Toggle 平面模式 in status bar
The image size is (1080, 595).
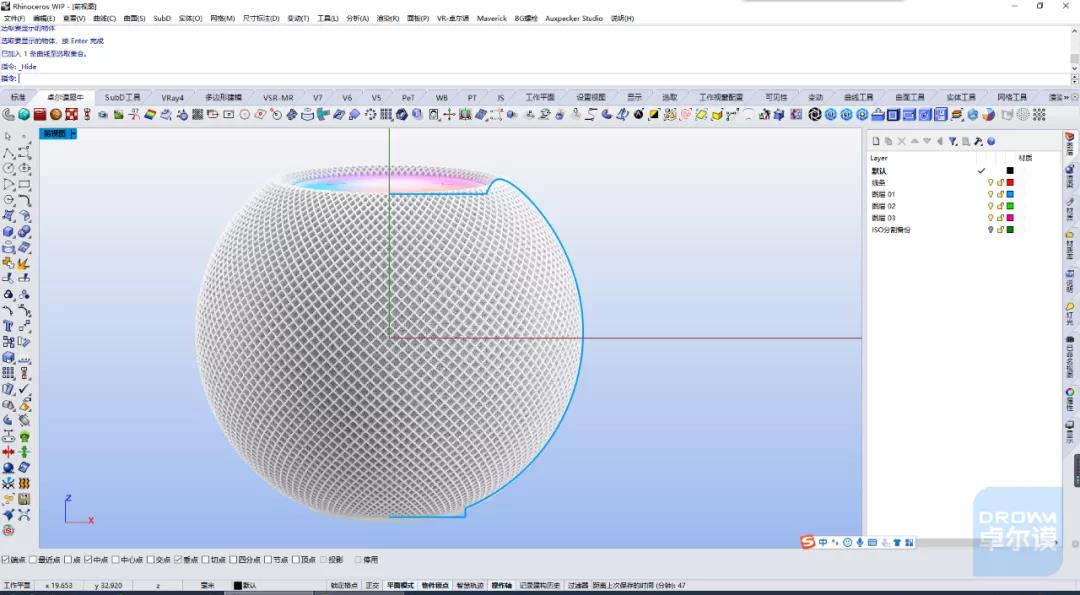[400, 585]
